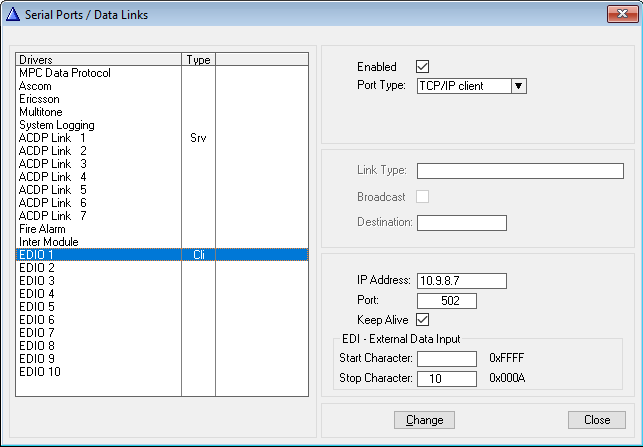The width and height of the screenshot is (643, 447).
Task: Click the Srv type cell
Action: pyautogui.click(x=198, y=138)
